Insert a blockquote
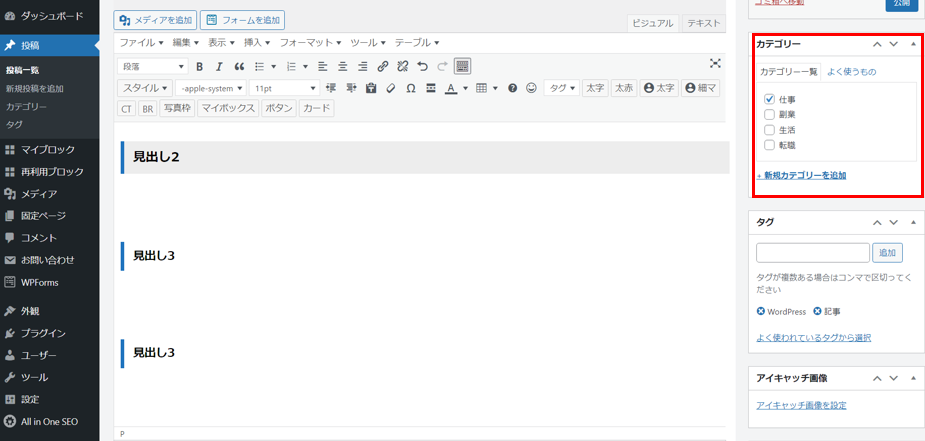This screenshot has height=441, width=925. click(239, 66)
